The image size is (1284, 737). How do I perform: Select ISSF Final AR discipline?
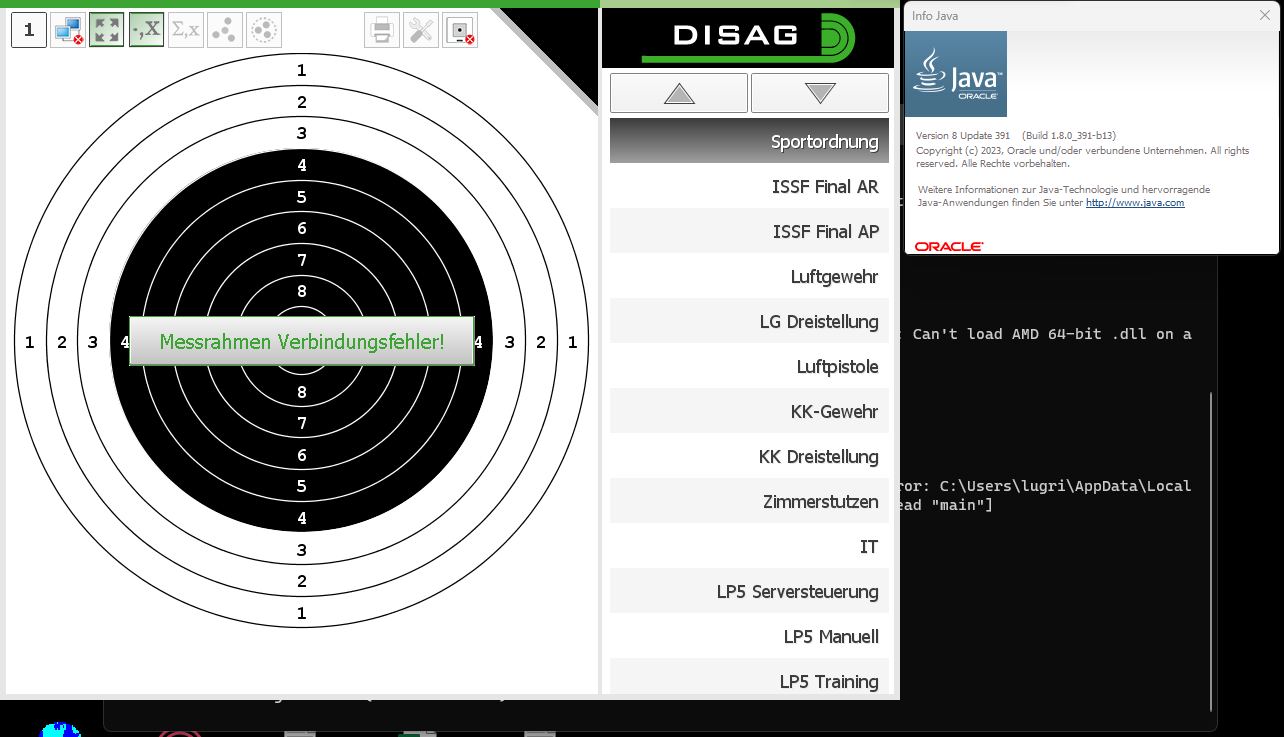pos(749,186)
